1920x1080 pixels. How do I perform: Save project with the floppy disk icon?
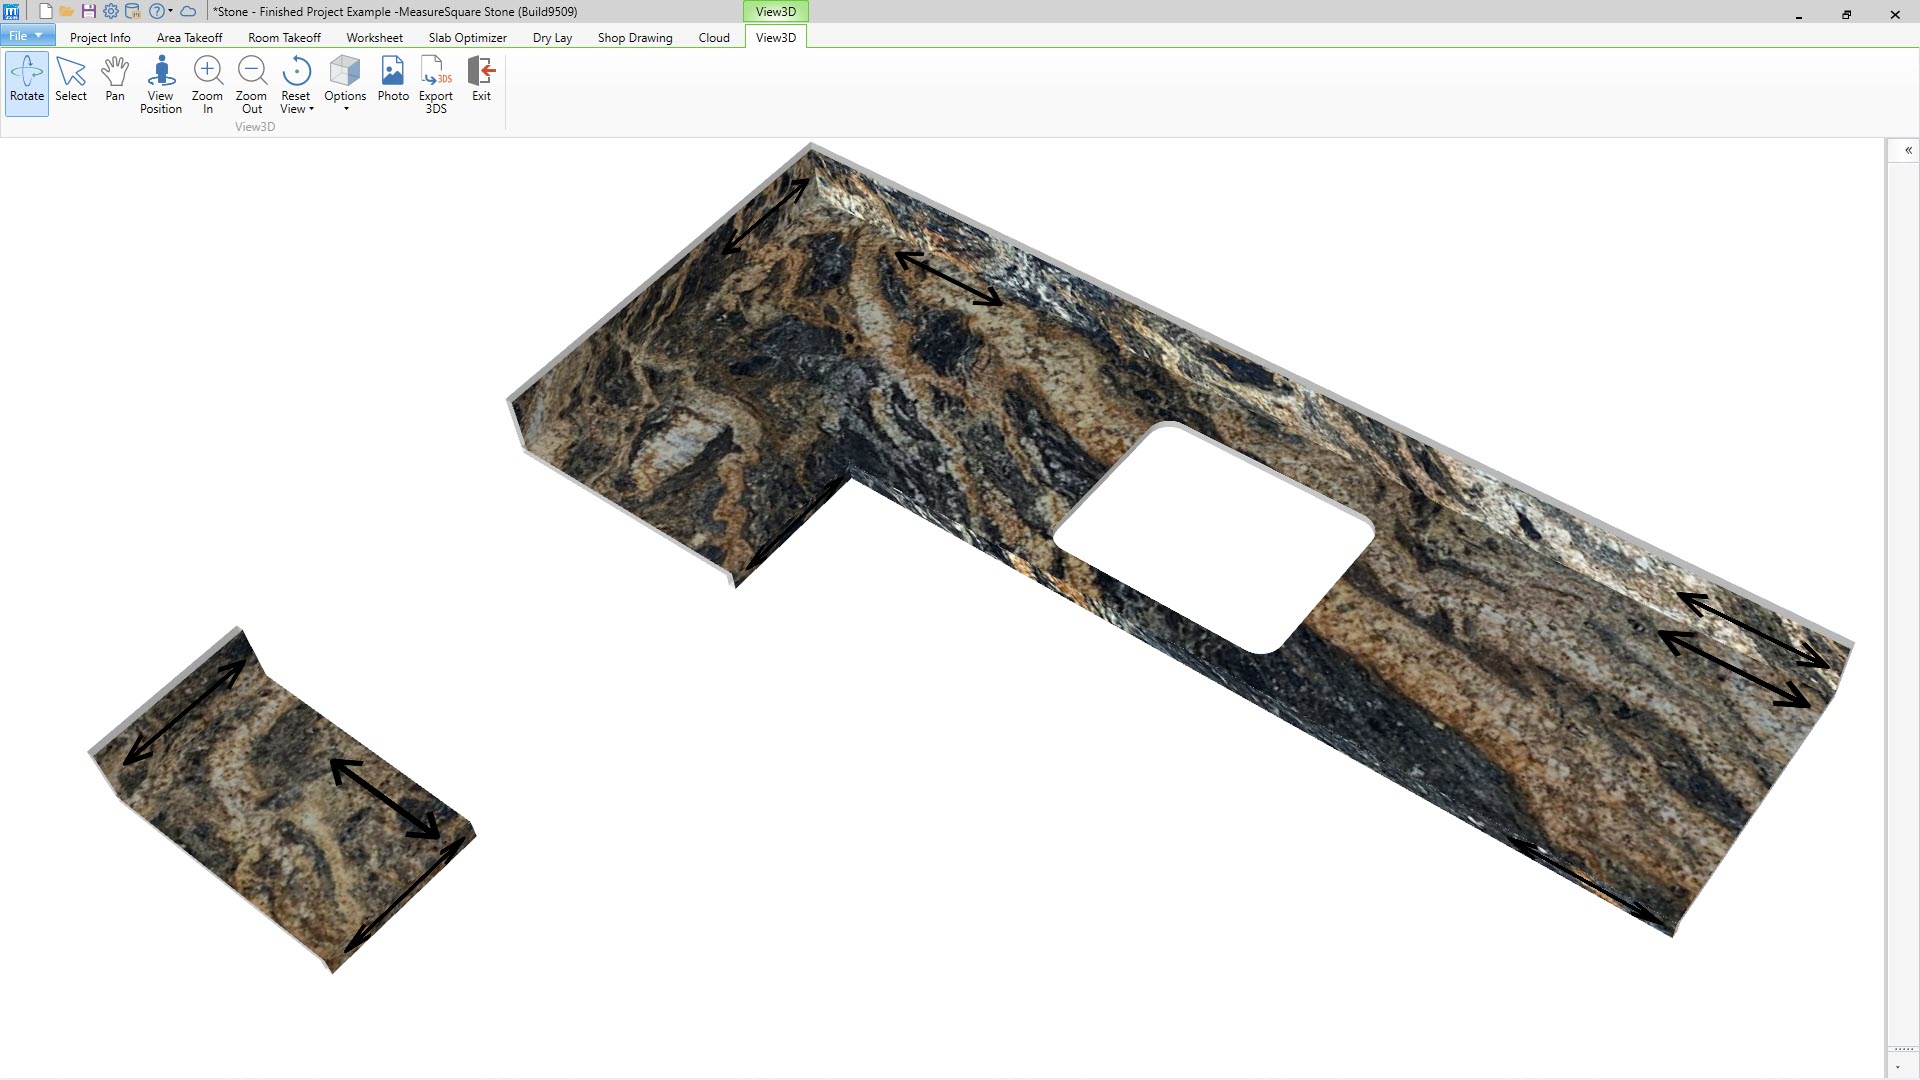click(89, 12)
